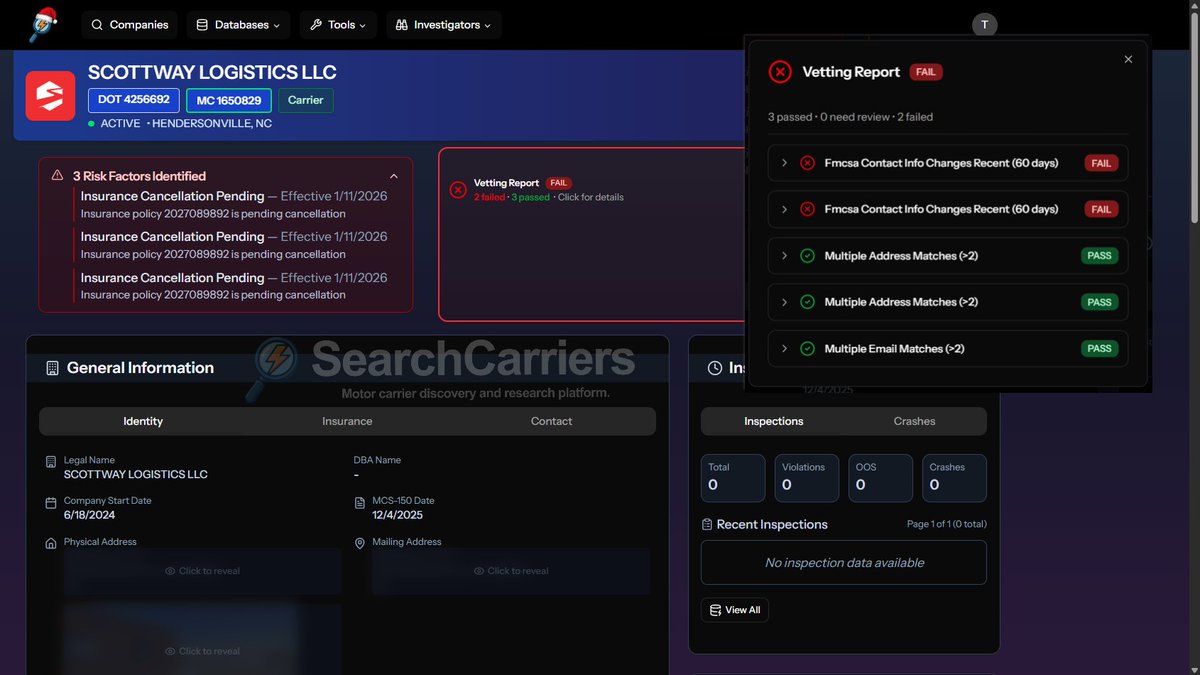Click the SearchCarriers Santa-hat logo

42,24
